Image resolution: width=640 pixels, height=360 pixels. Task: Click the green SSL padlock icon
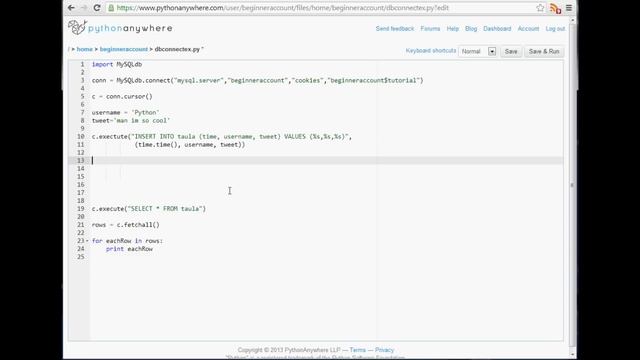click(x=111, y=8)
